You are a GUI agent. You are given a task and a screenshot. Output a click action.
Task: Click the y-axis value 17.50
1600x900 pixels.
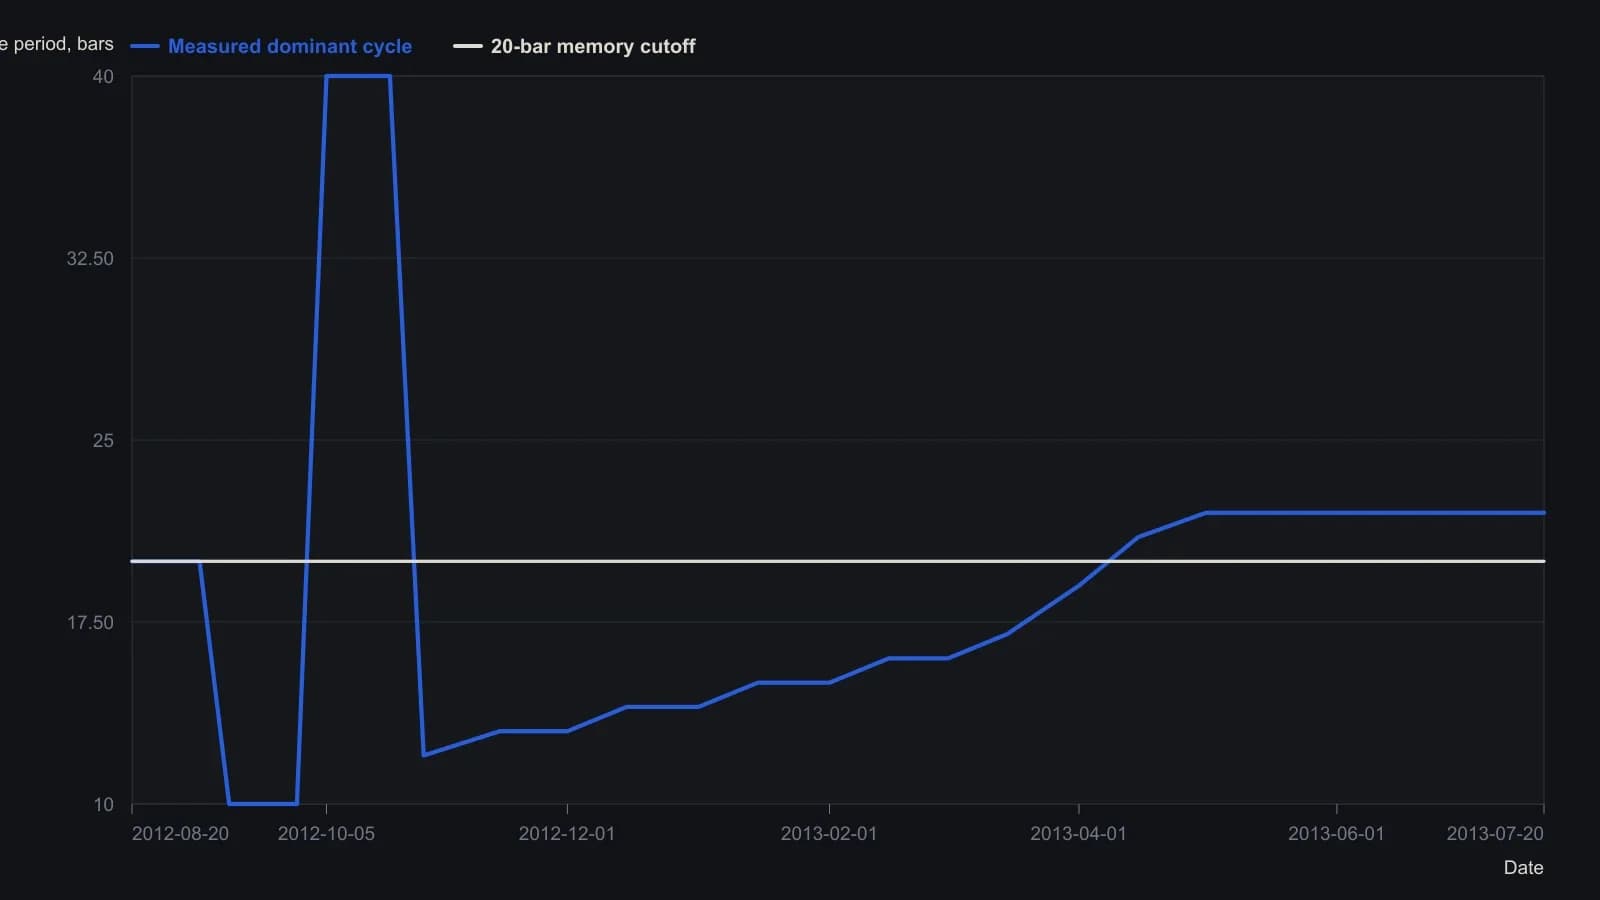tap(90, 622)
